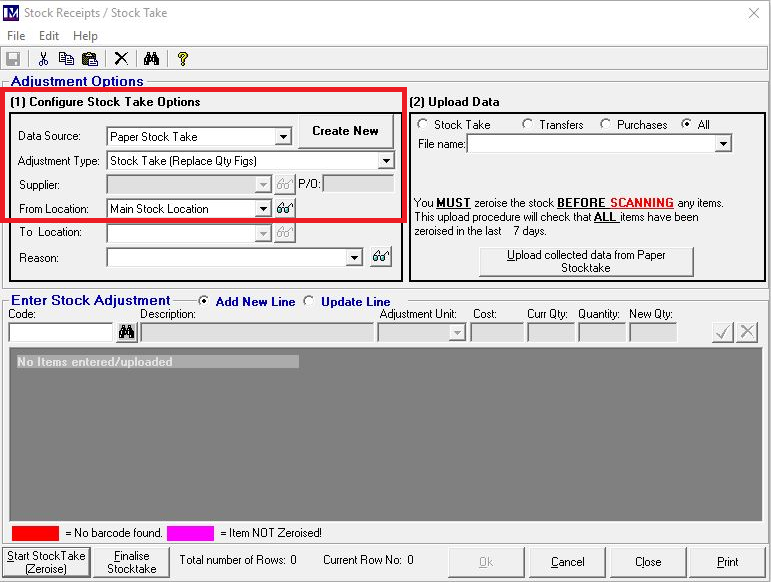Expand the Adjustment Type dropdown
Image resolution: width=771 pixels, height=582 pixels.
pyautogui.click(x=386, y=161)
